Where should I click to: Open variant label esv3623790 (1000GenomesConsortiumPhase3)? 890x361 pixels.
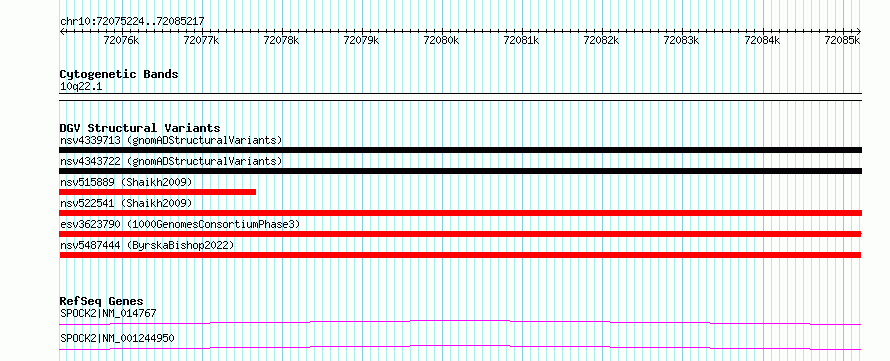click(x=180, y=224)
